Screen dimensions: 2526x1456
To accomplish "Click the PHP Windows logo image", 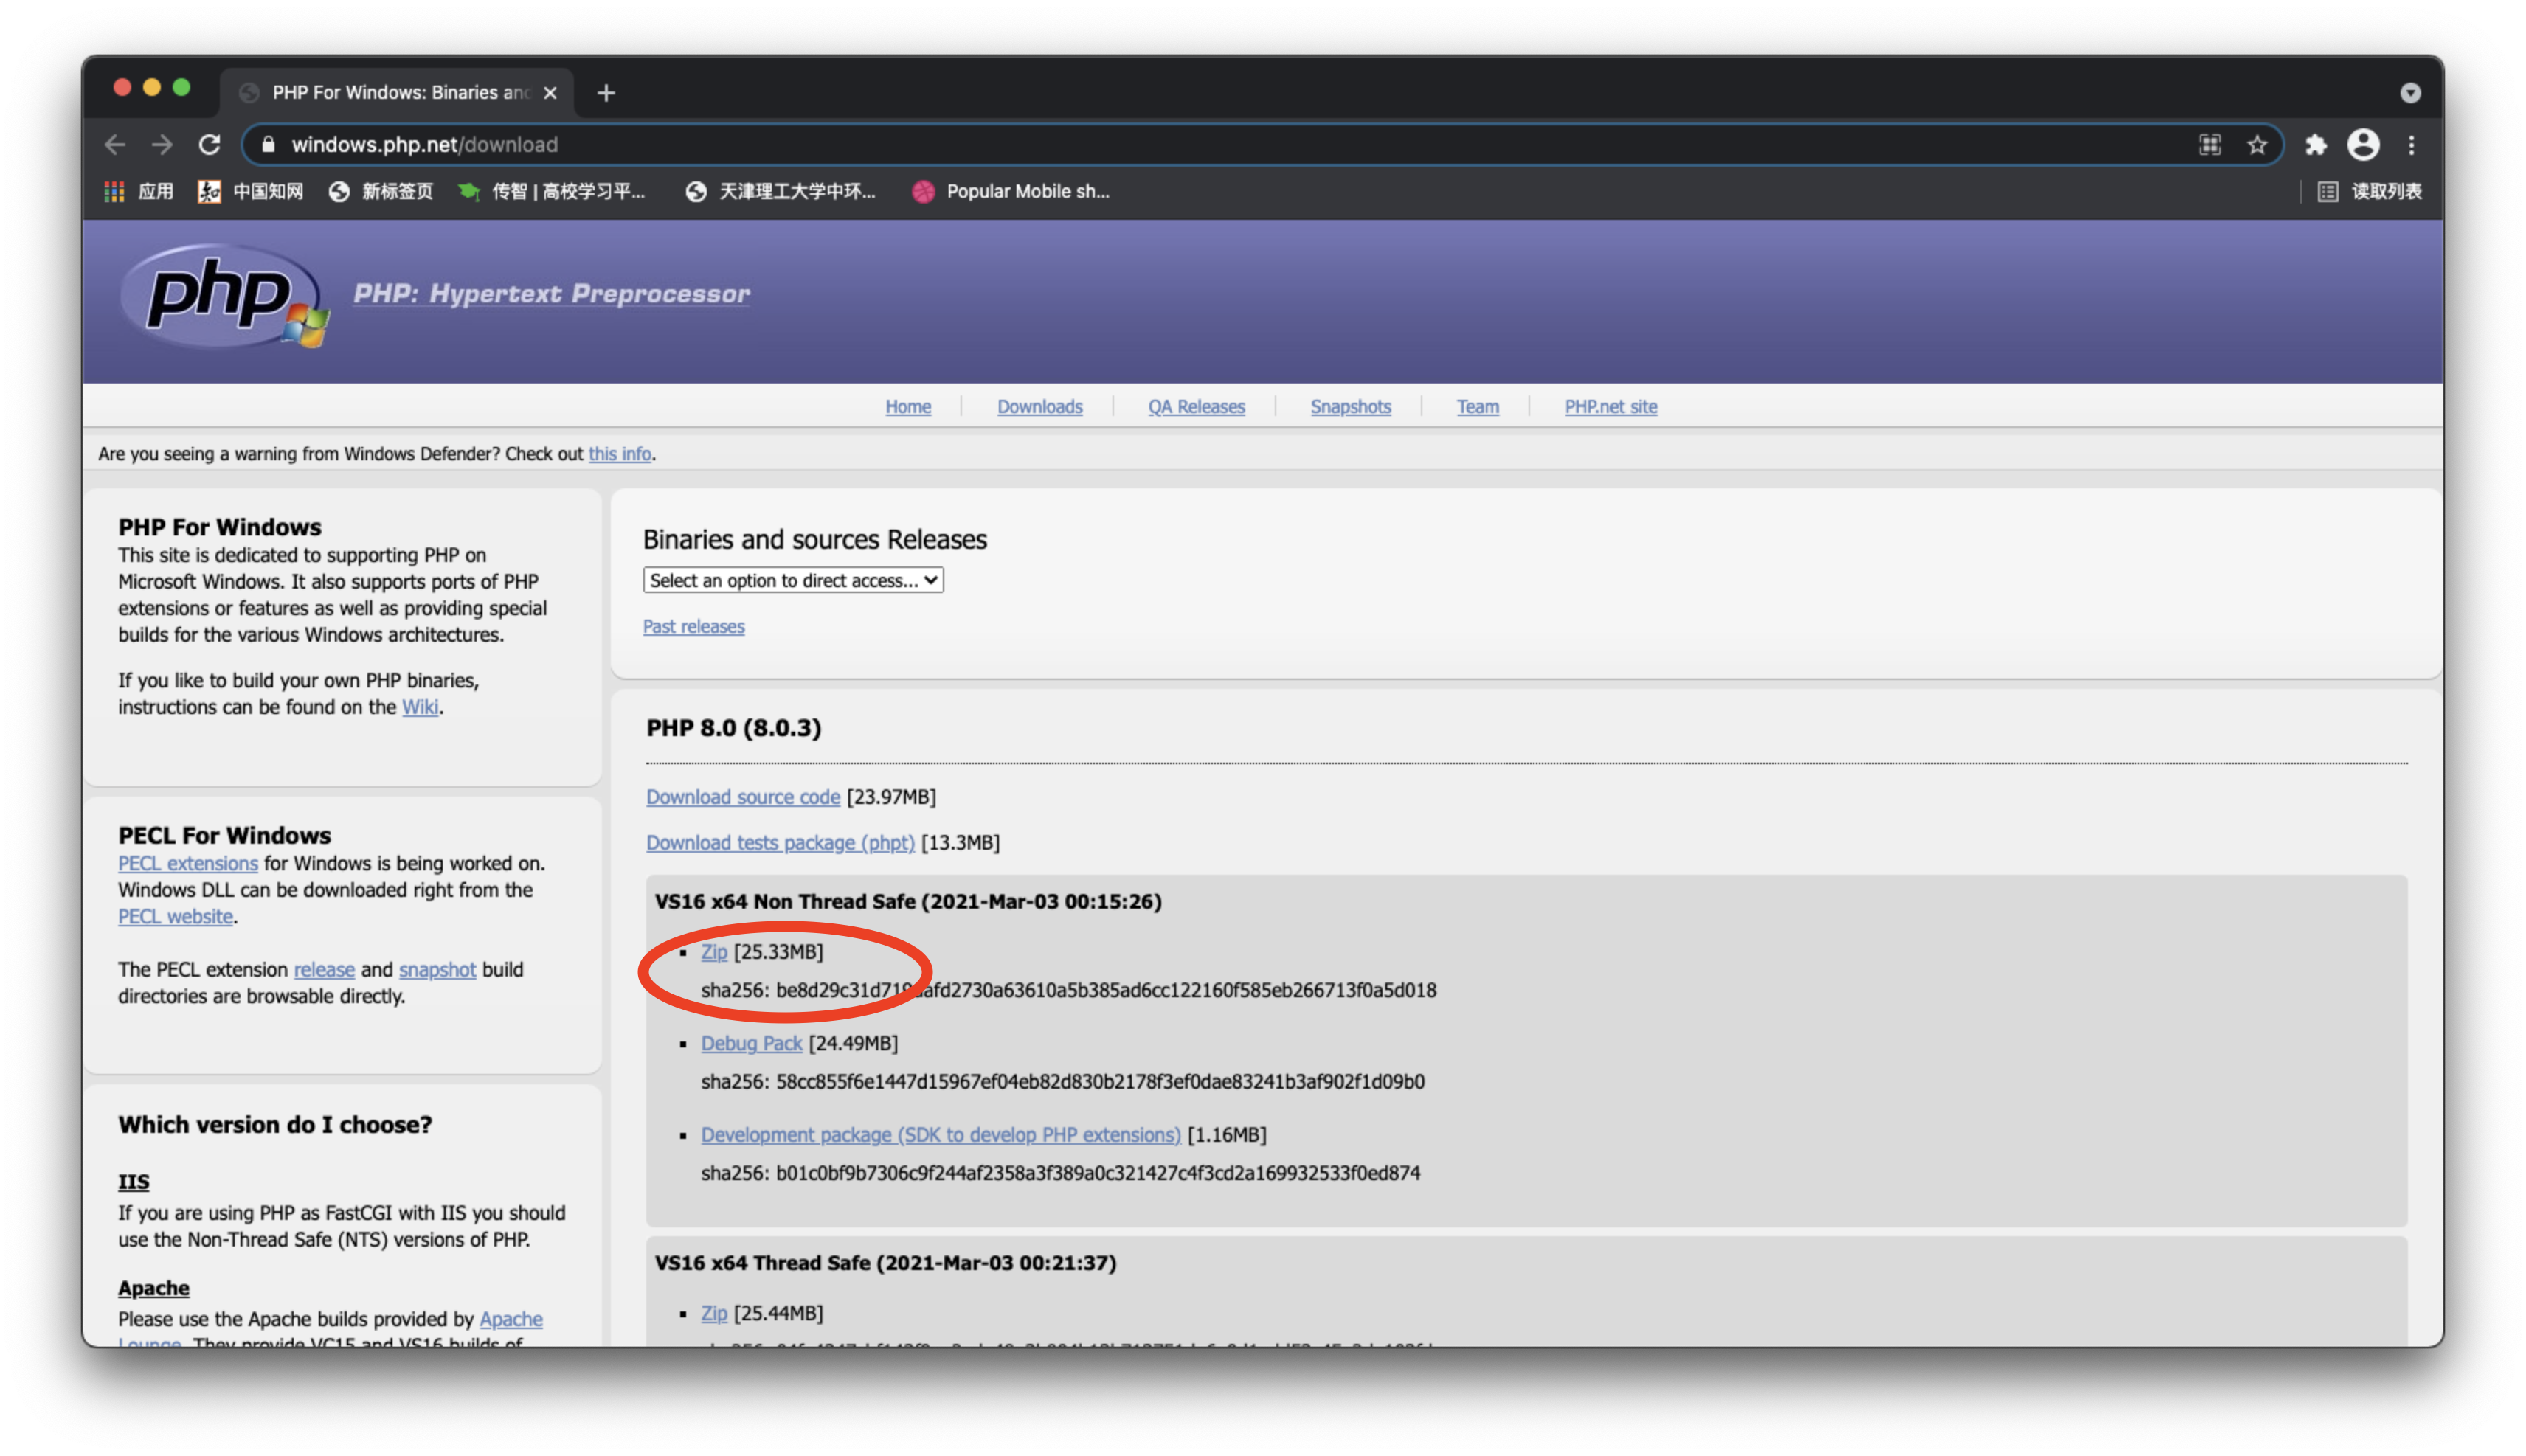I will (x=224, y=296).
